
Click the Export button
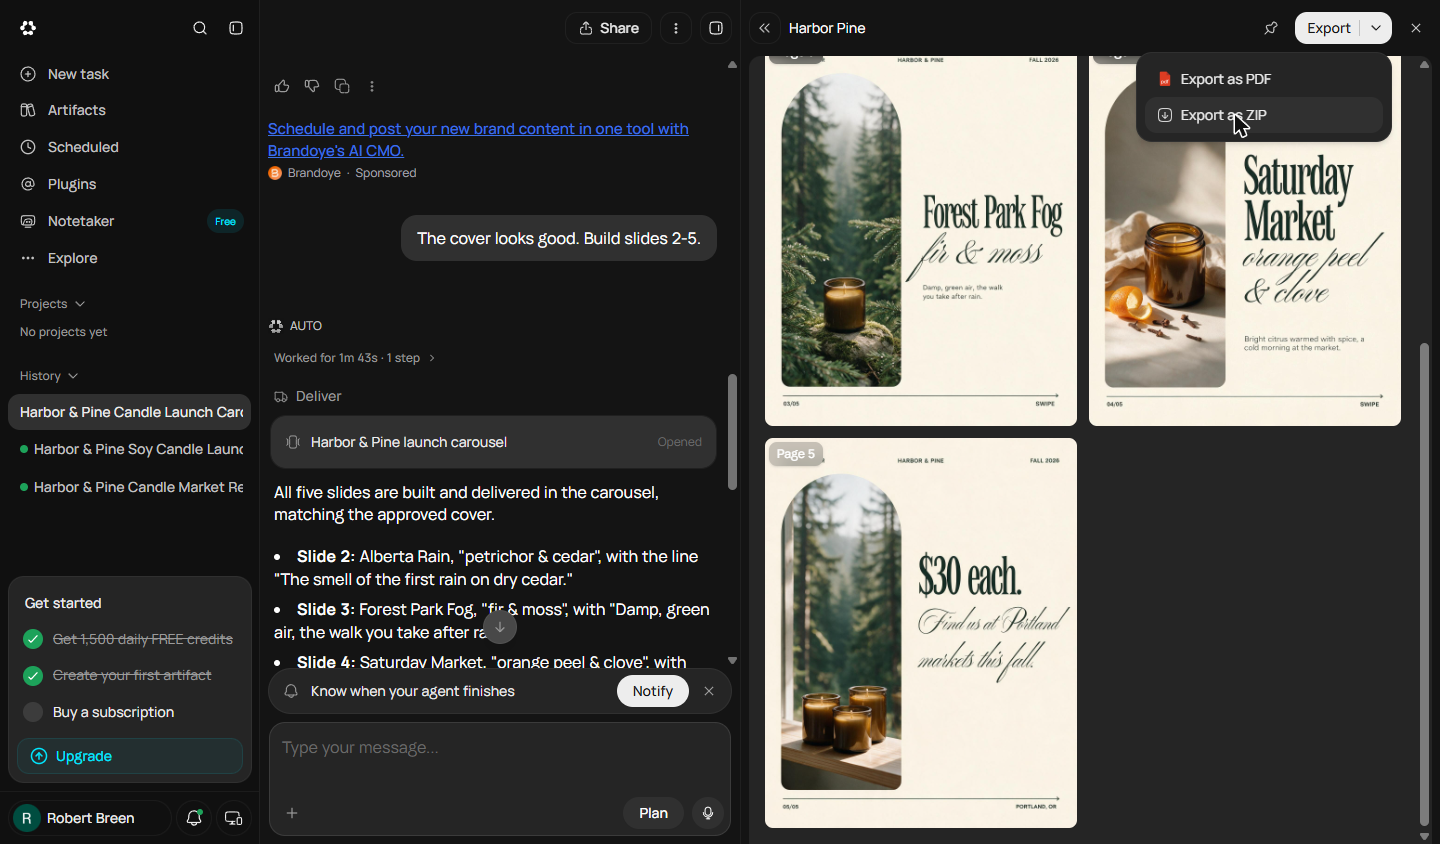coord(1329,28)
